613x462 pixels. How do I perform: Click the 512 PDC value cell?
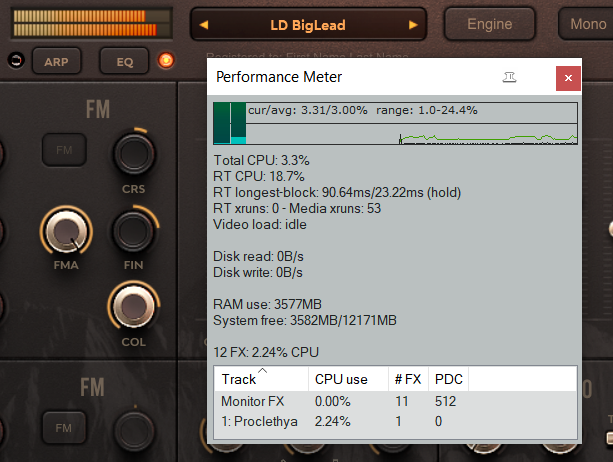[445, 401]
